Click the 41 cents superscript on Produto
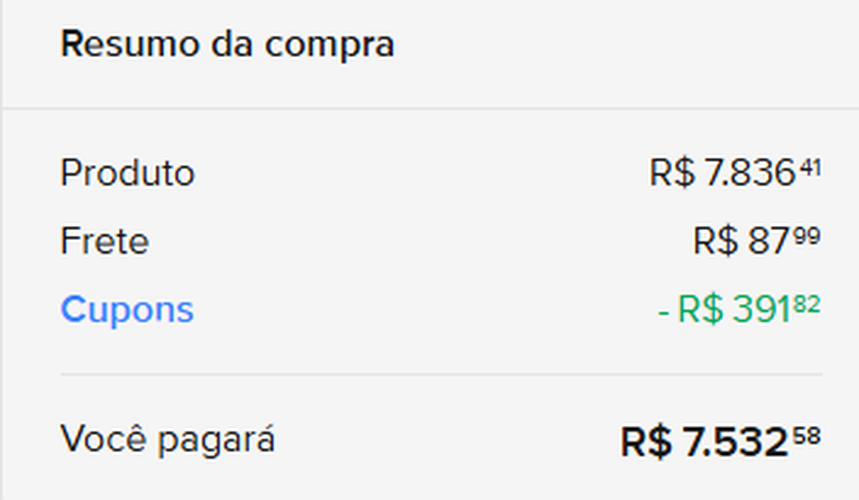859x500 pixels. point(810,167)
